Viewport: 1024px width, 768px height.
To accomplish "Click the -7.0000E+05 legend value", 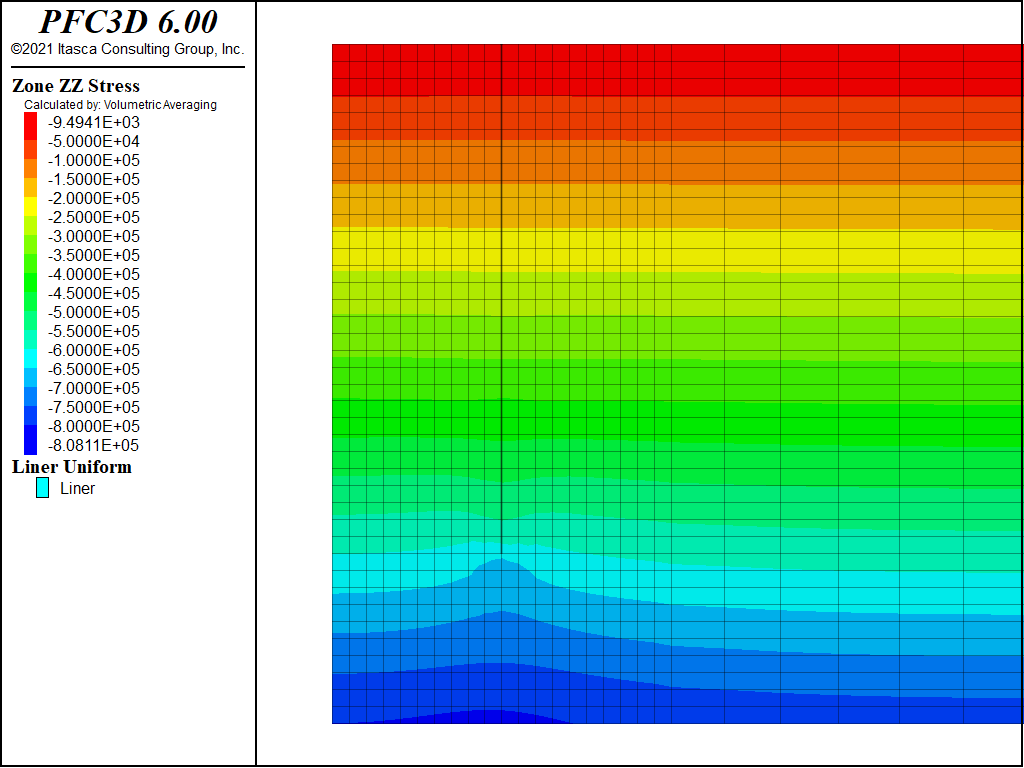I will (x=93, y=389).
